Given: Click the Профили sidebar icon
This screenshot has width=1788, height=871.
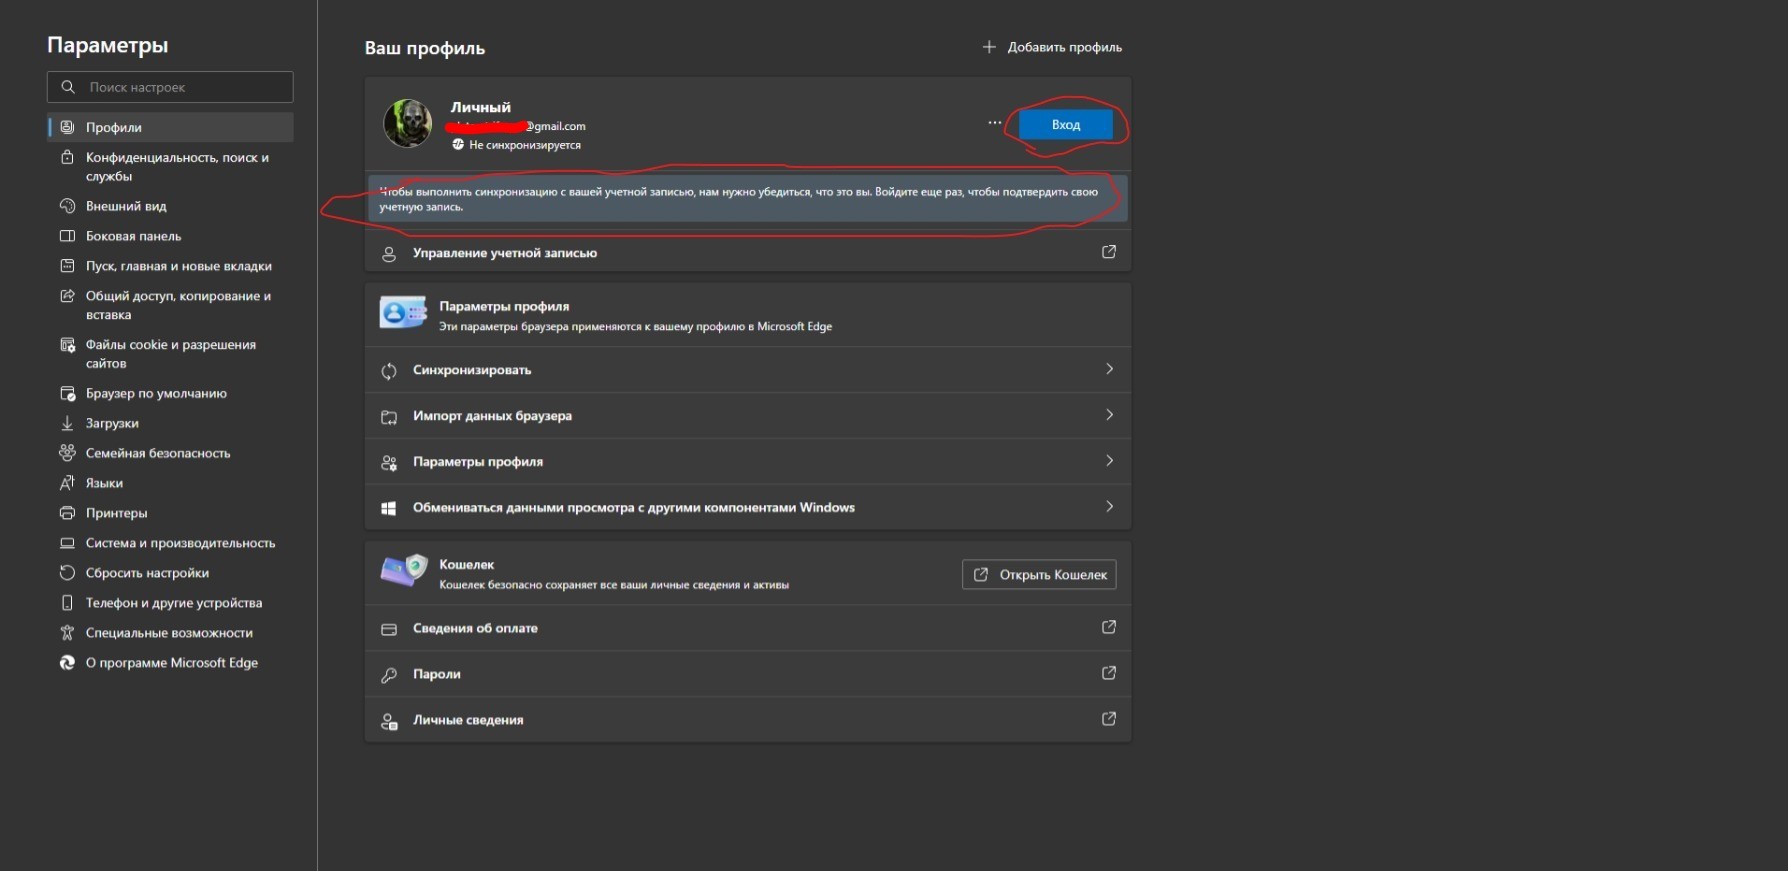Looking at the screenshot, I should click(67, 127).
